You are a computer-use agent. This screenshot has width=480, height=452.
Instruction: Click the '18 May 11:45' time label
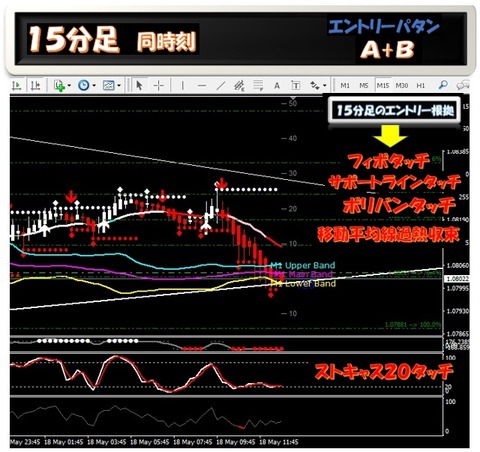pyautogui.click(x=279, y=442)
